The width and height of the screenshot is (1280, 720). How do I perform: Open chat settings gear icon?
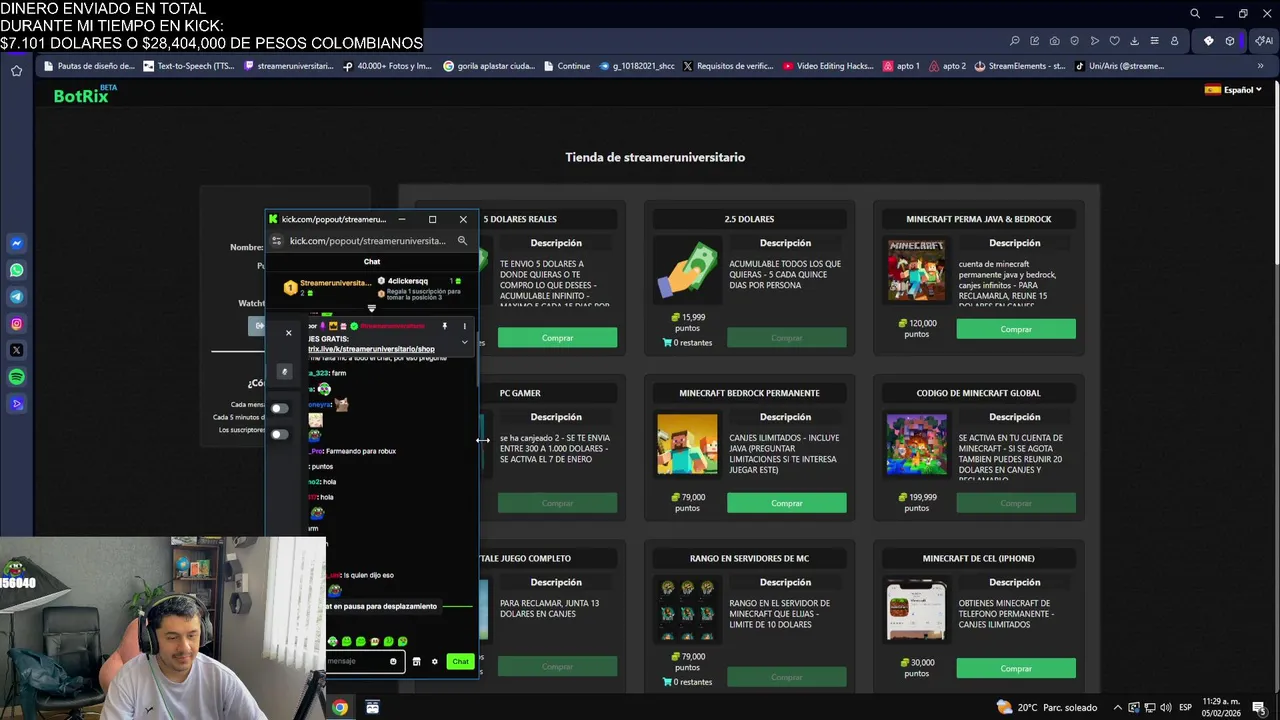point(434,661)
